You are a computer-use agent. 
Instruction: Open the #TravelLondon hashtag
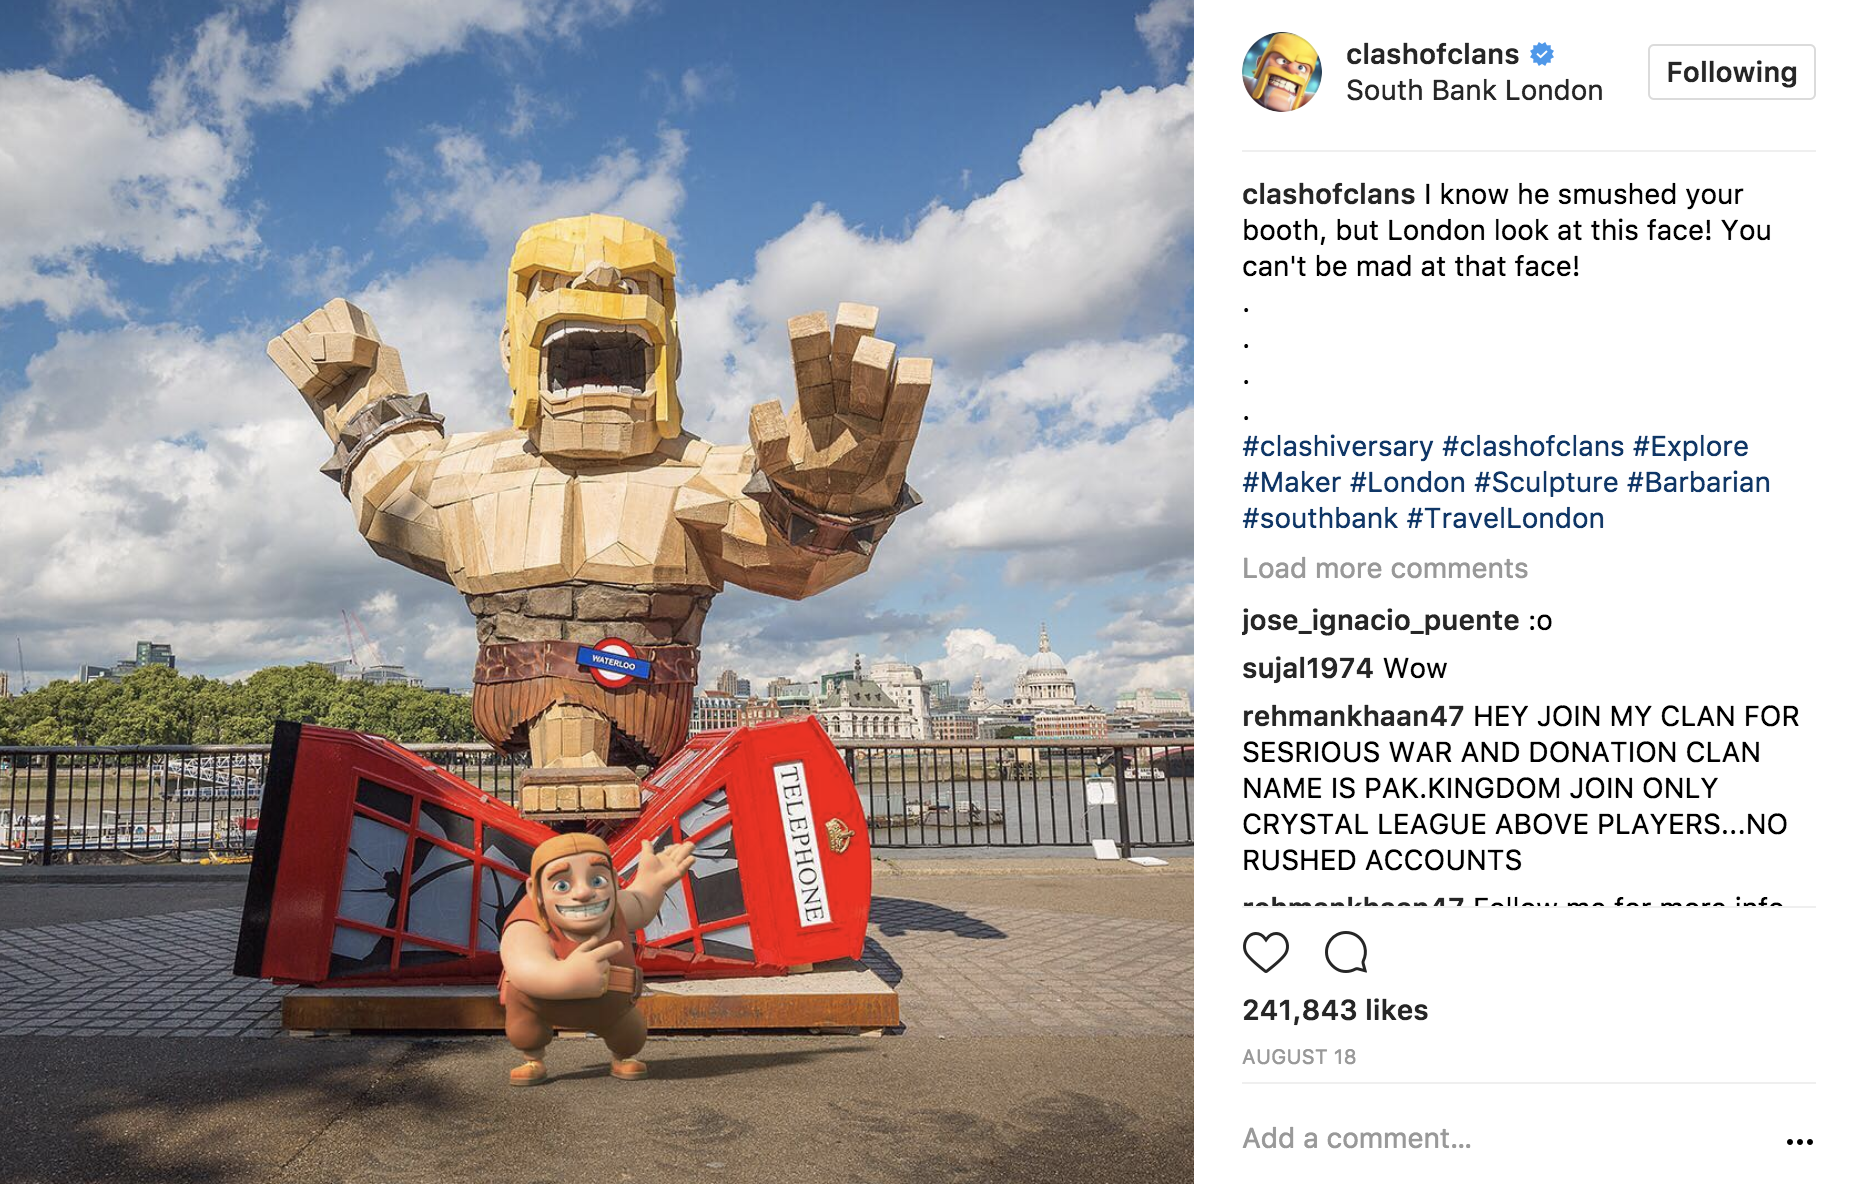click(1505, 518)
